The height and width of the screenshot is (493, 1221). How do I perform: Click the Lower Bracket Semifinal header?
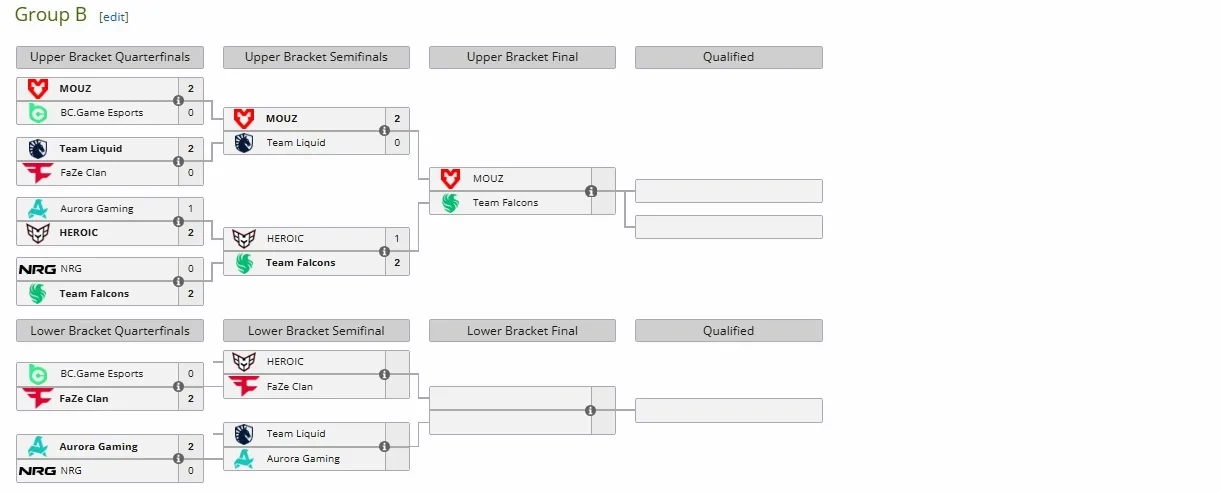(316, 331)
